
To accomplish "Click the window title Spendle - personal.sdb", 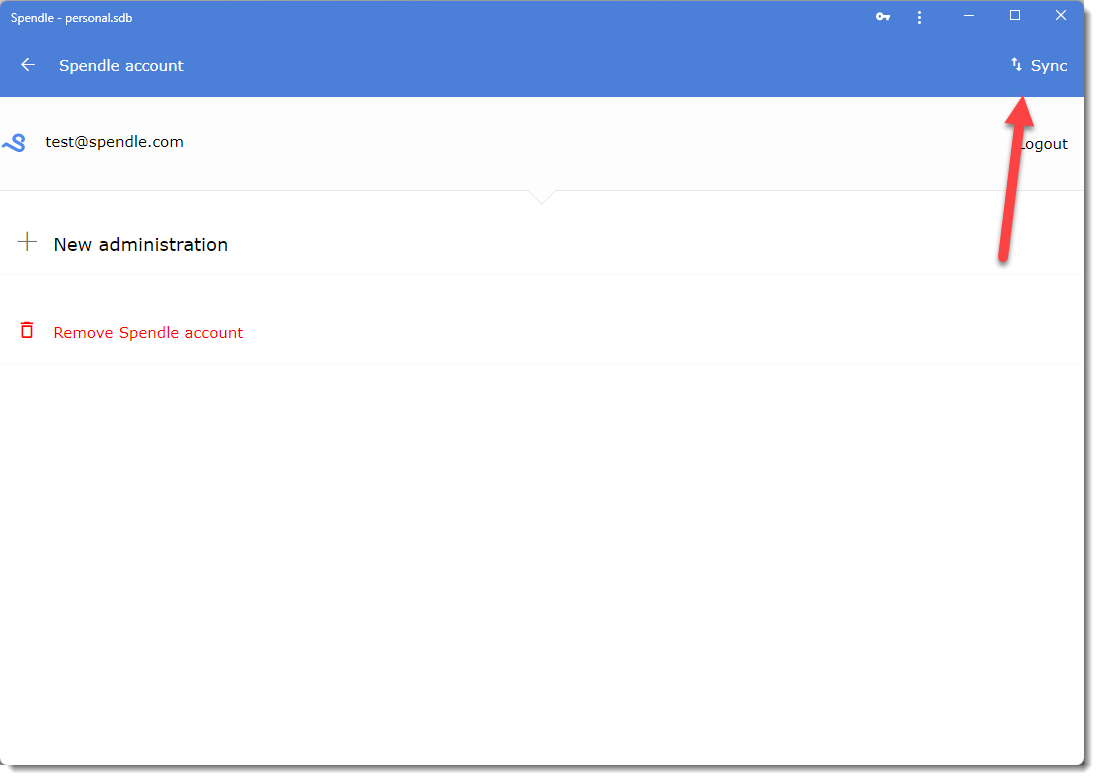I will pos(71,18).
